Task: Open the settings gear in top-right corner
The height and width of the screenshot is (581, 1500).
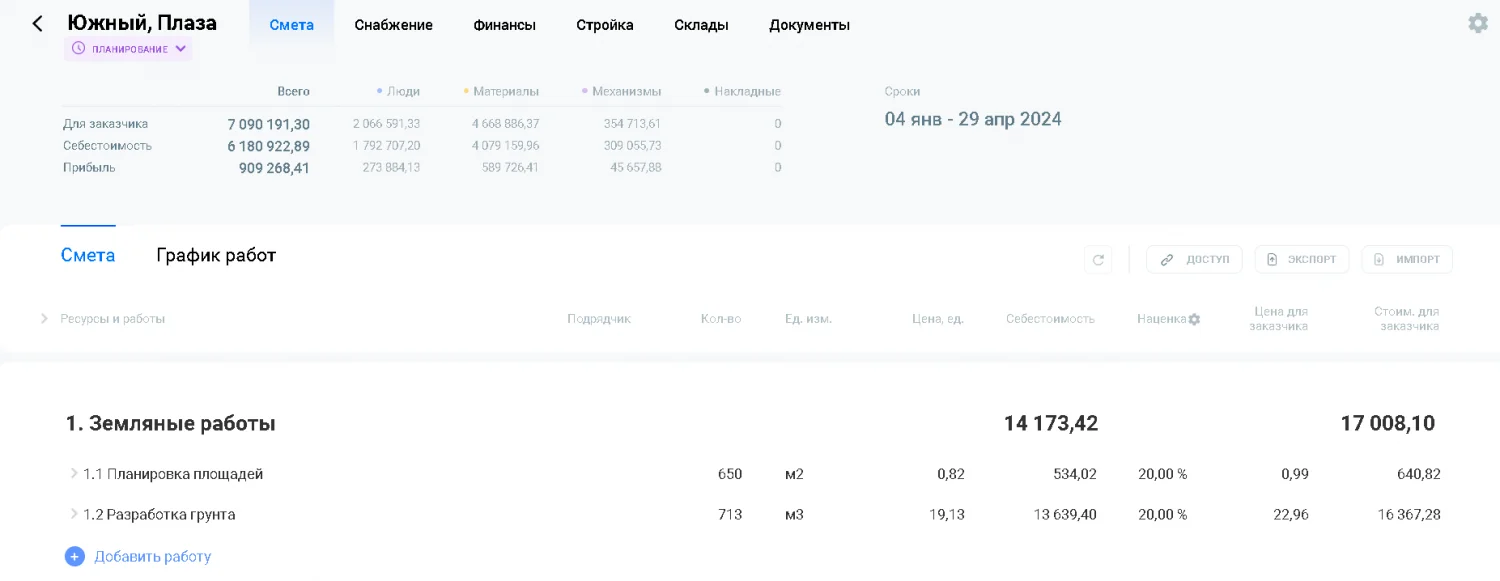Action: coord(1477,23)
